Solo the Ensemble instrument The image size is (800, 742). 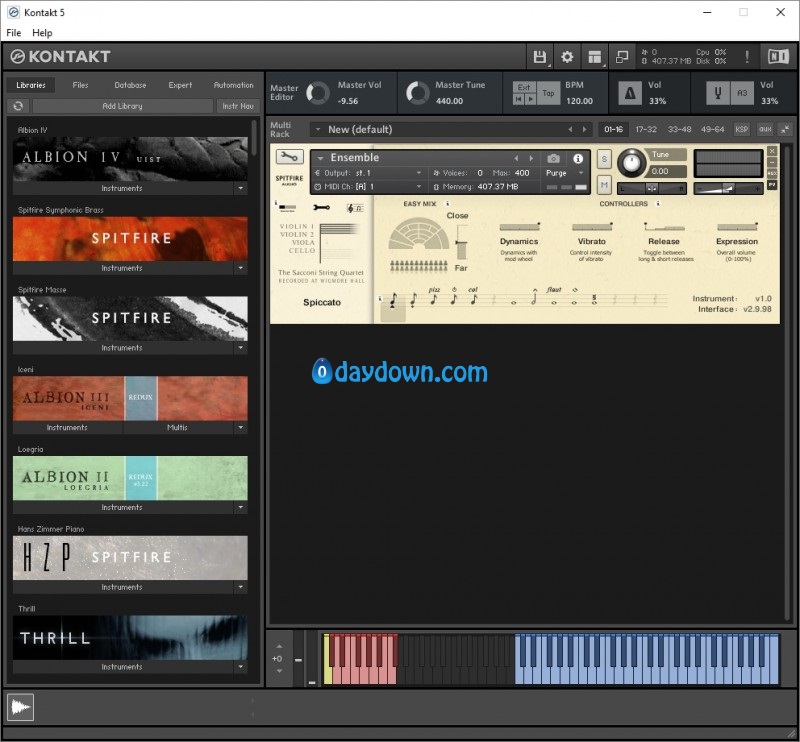[x=604, y=159]
